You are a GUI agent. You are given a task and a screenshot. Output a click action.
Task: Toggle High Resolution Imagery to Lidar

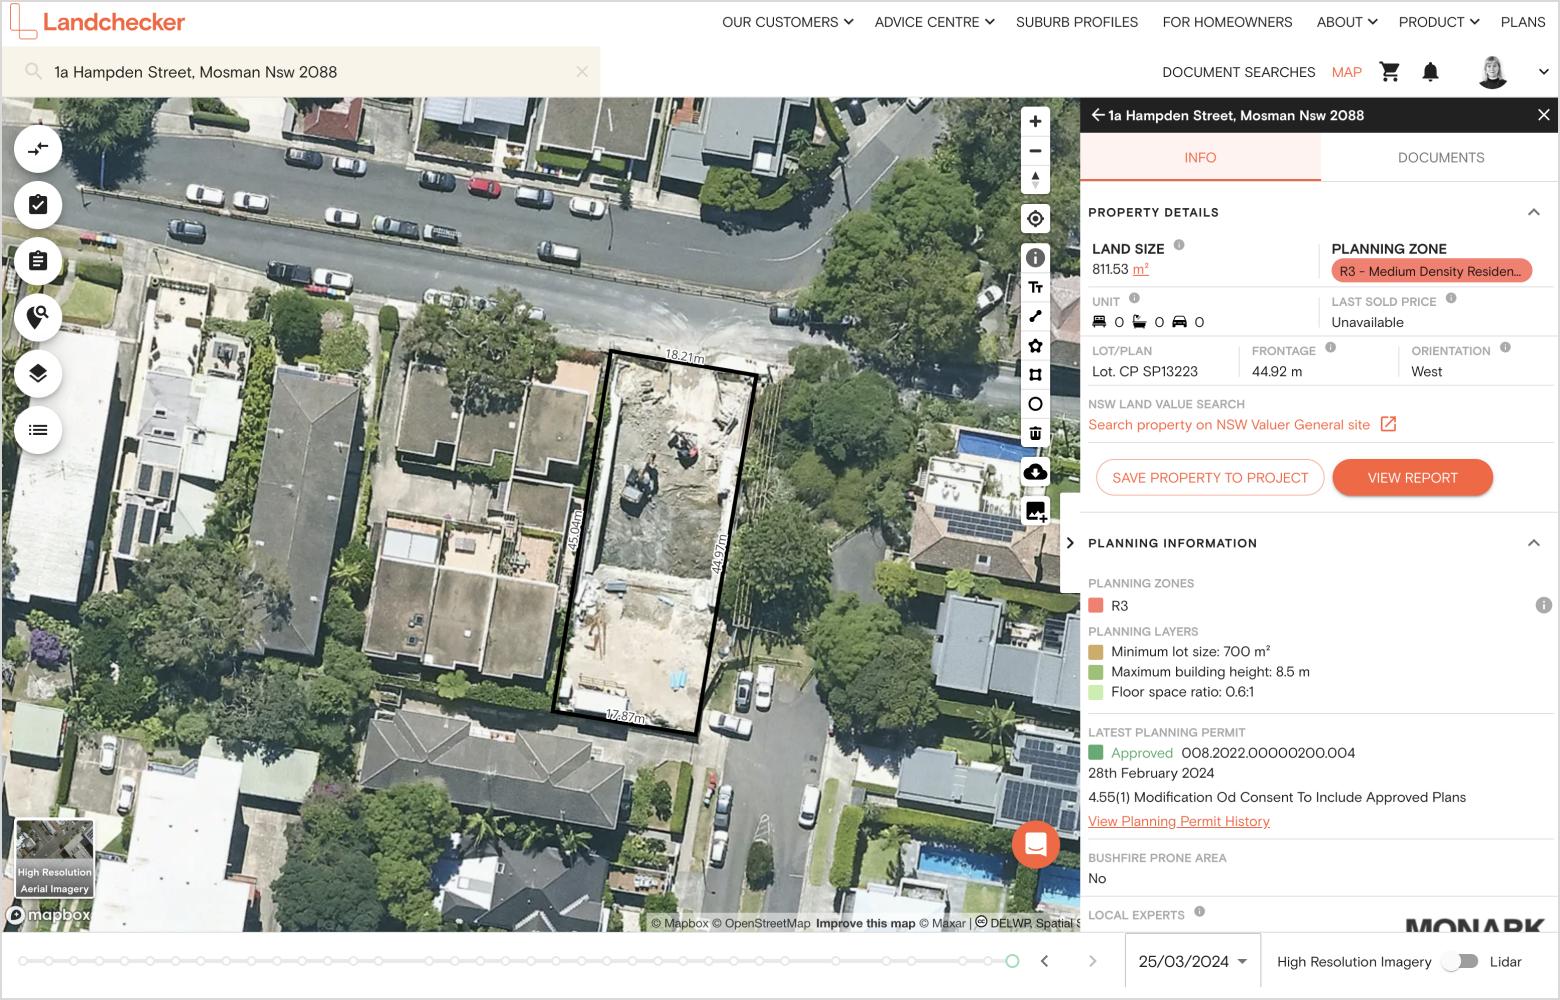[1461, 961]
